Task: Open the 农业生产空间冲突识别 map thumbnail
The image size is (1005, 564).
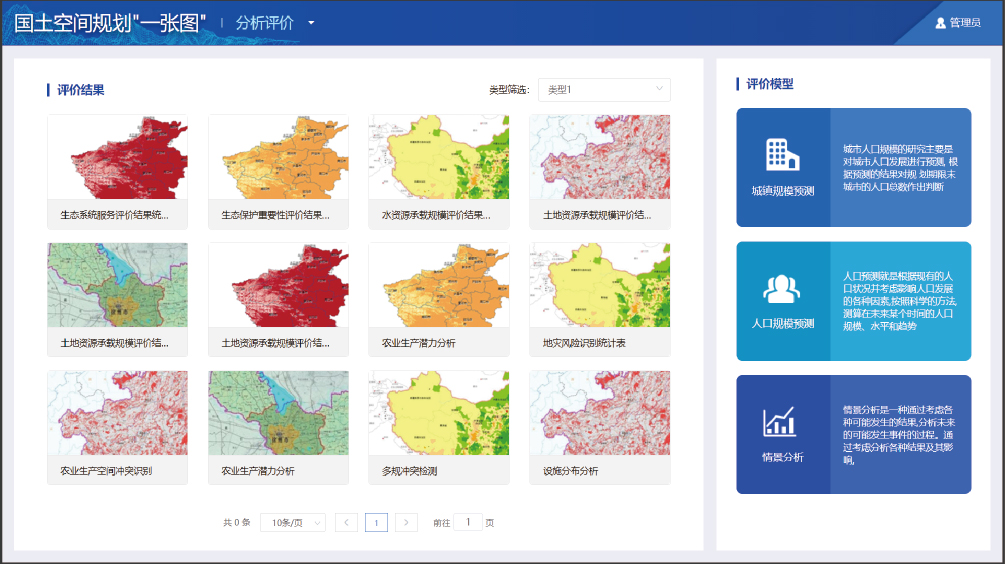Action: point(117,413)
